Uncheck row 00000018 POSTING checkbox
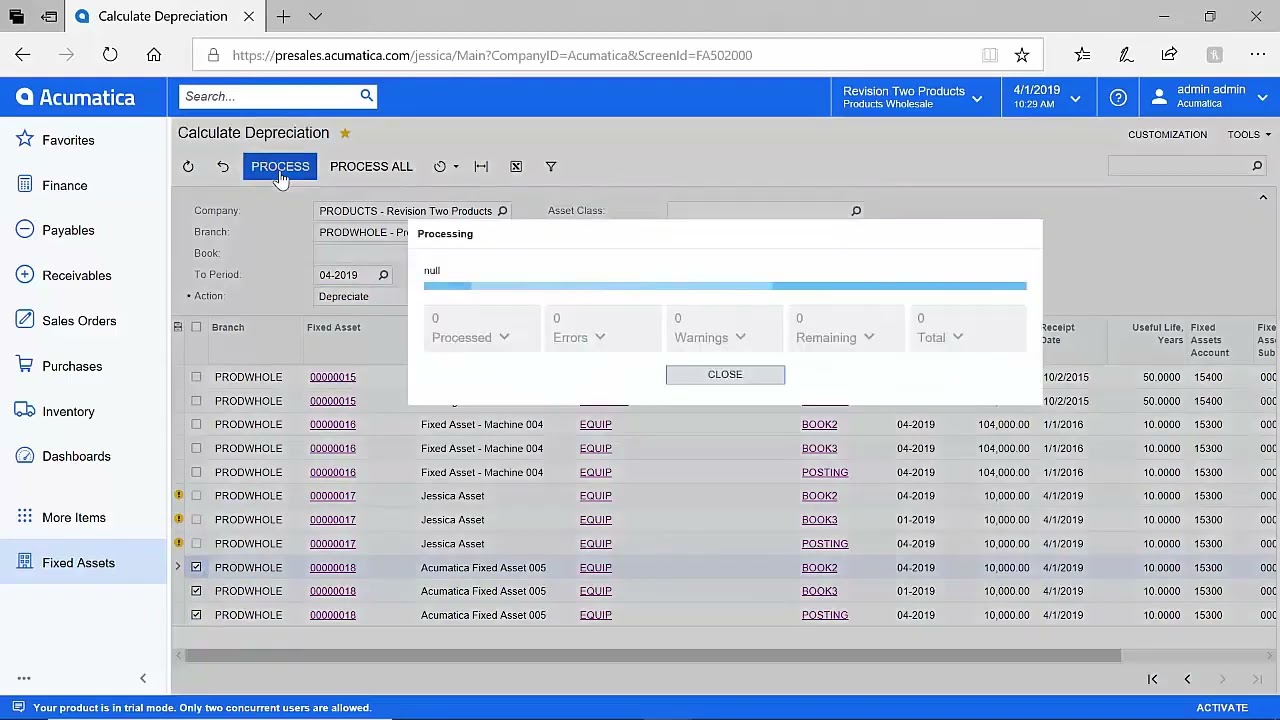This screenshot has width=1280, height=720. point(196,615)
